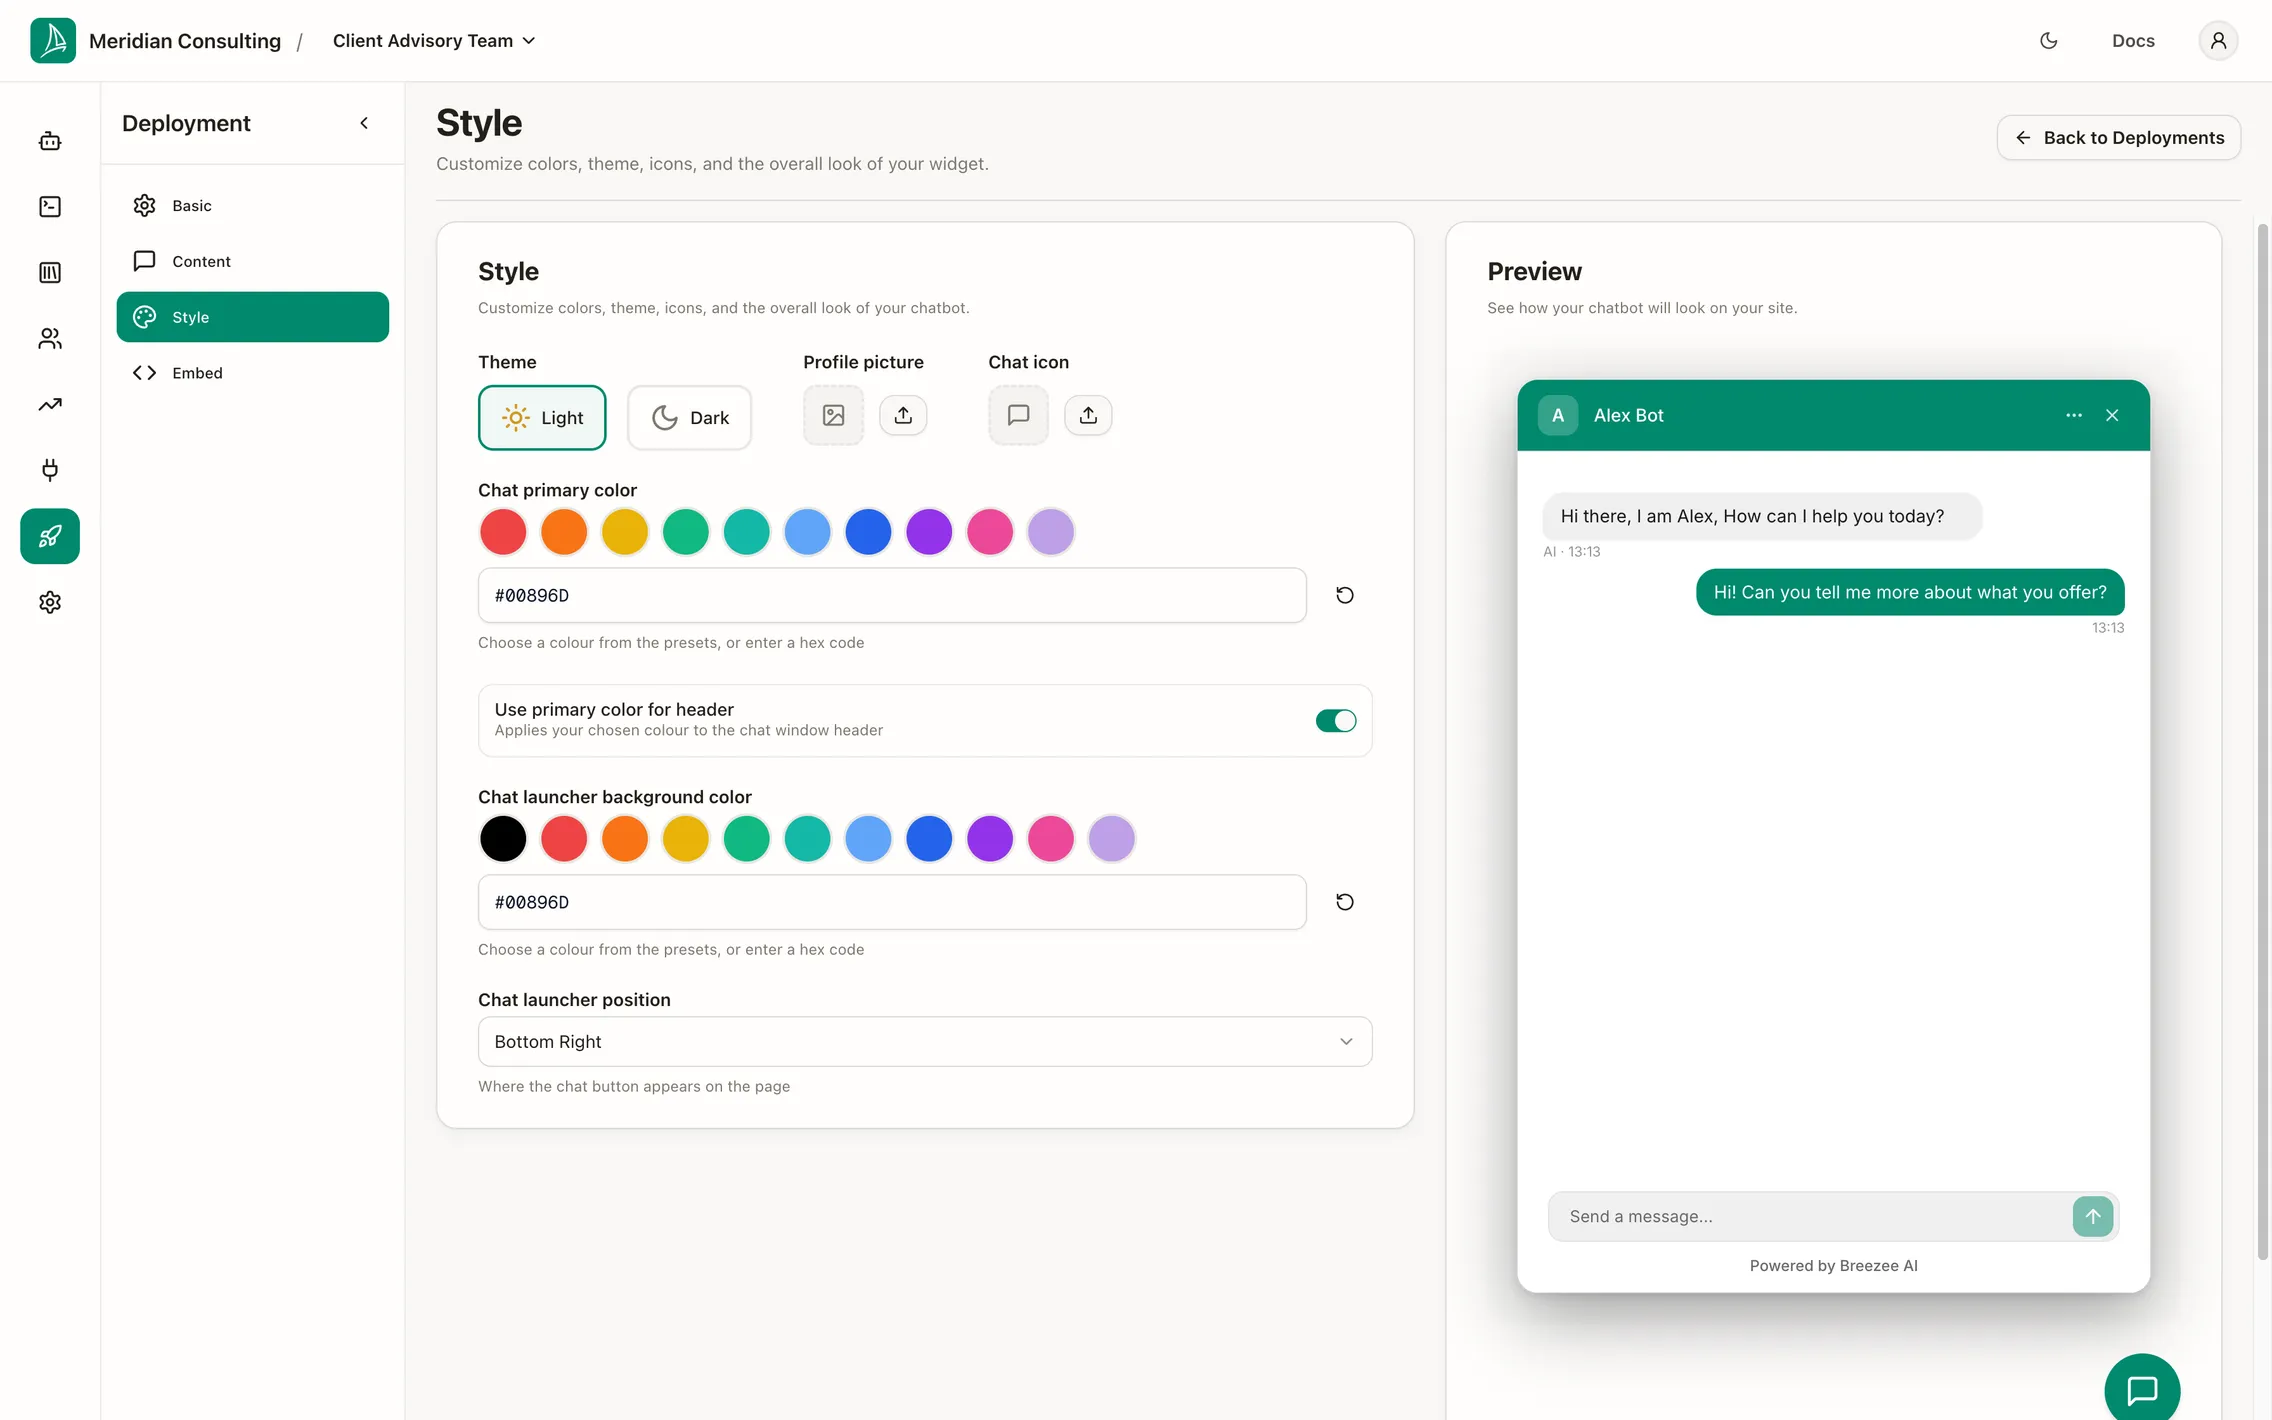2272x1420 pixels.
Task: Reset the chat primary color
Action: tap(1345, 595)
